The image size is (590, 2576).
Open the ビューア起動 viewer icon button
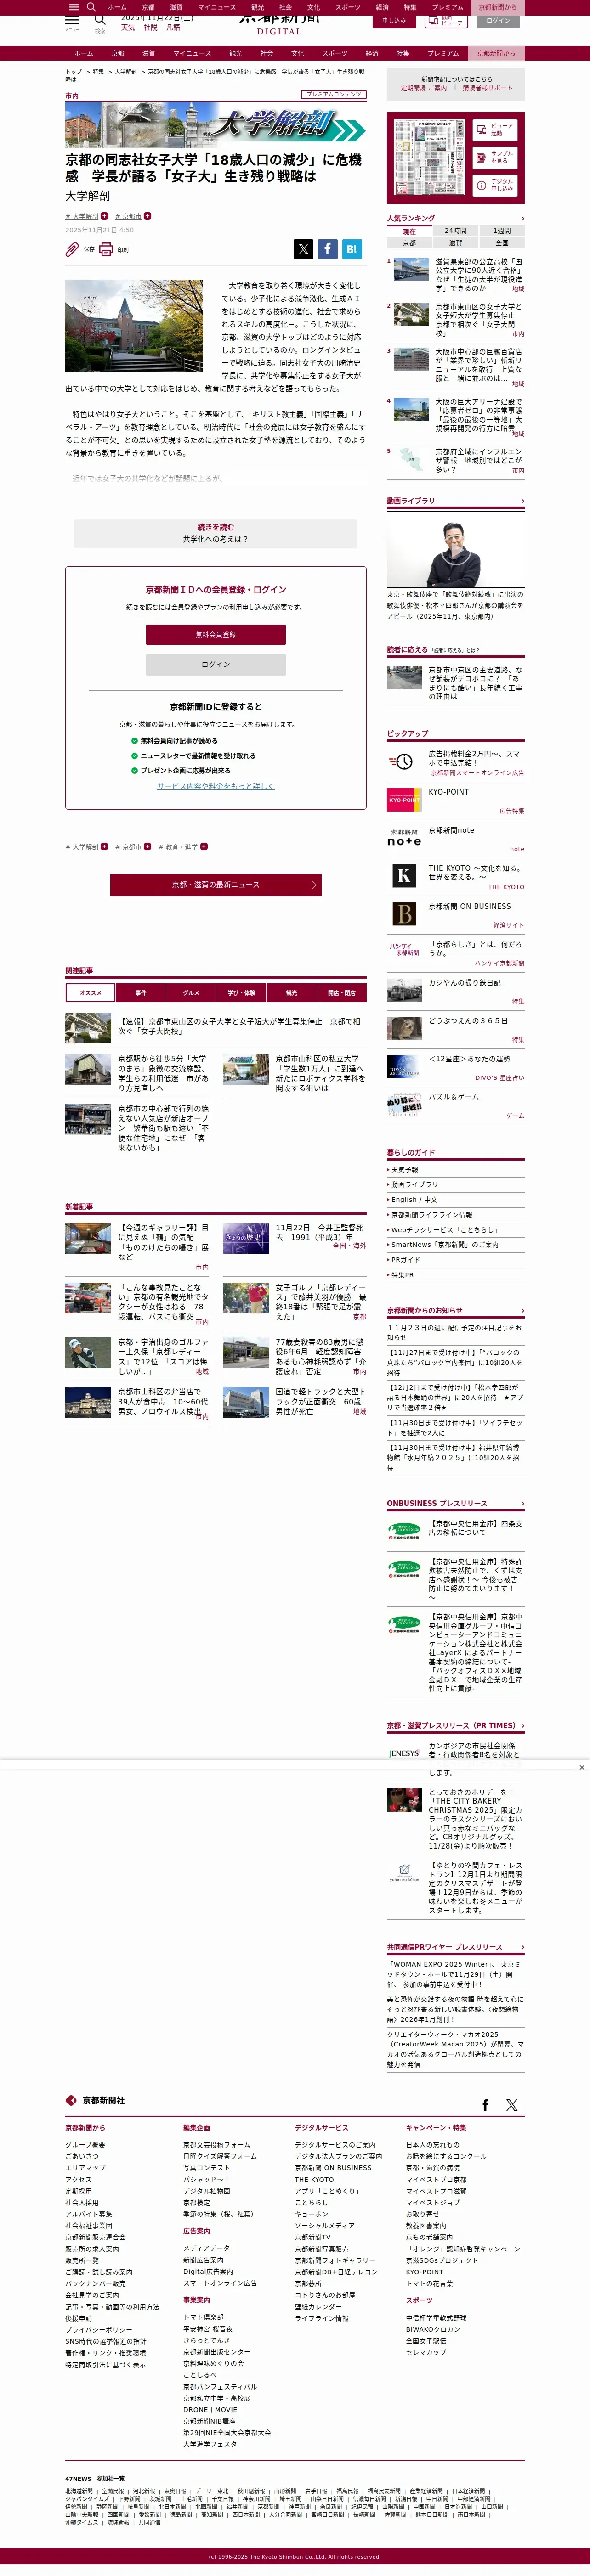(496, 131)
